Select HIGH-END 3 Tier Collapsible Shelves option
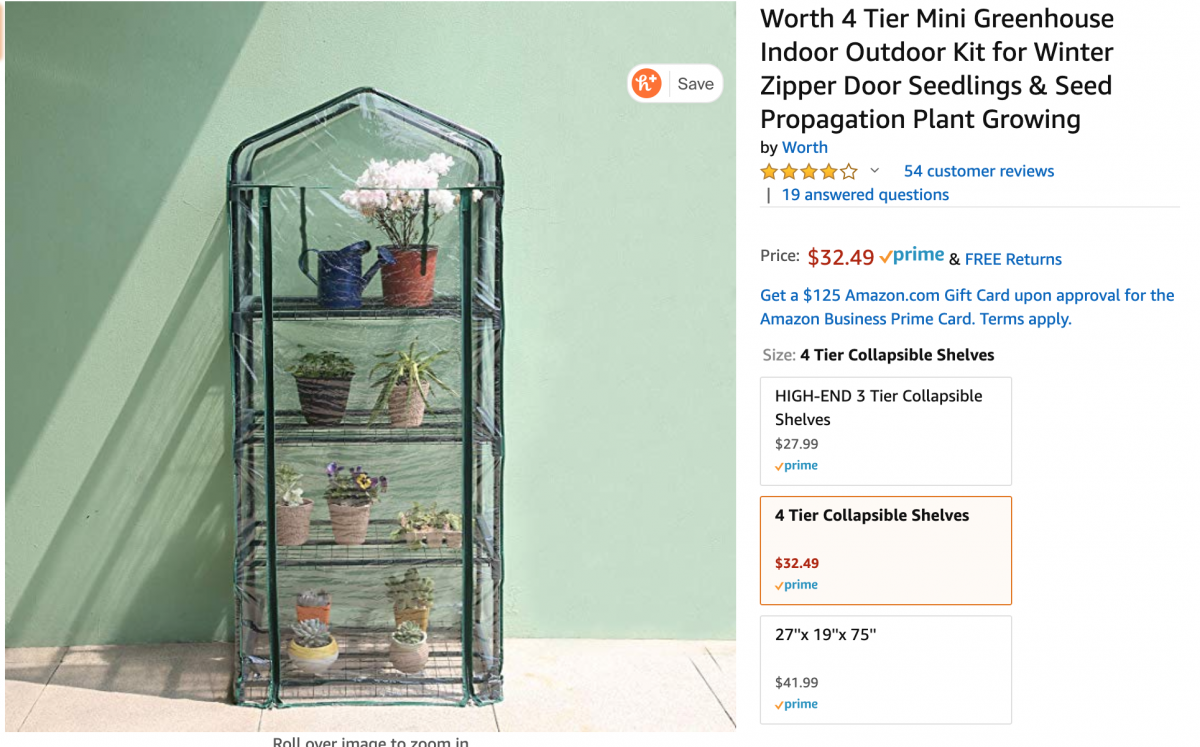Image resolution: width=1200 pixels, height=747 pixels. click(x=885, y=430)
